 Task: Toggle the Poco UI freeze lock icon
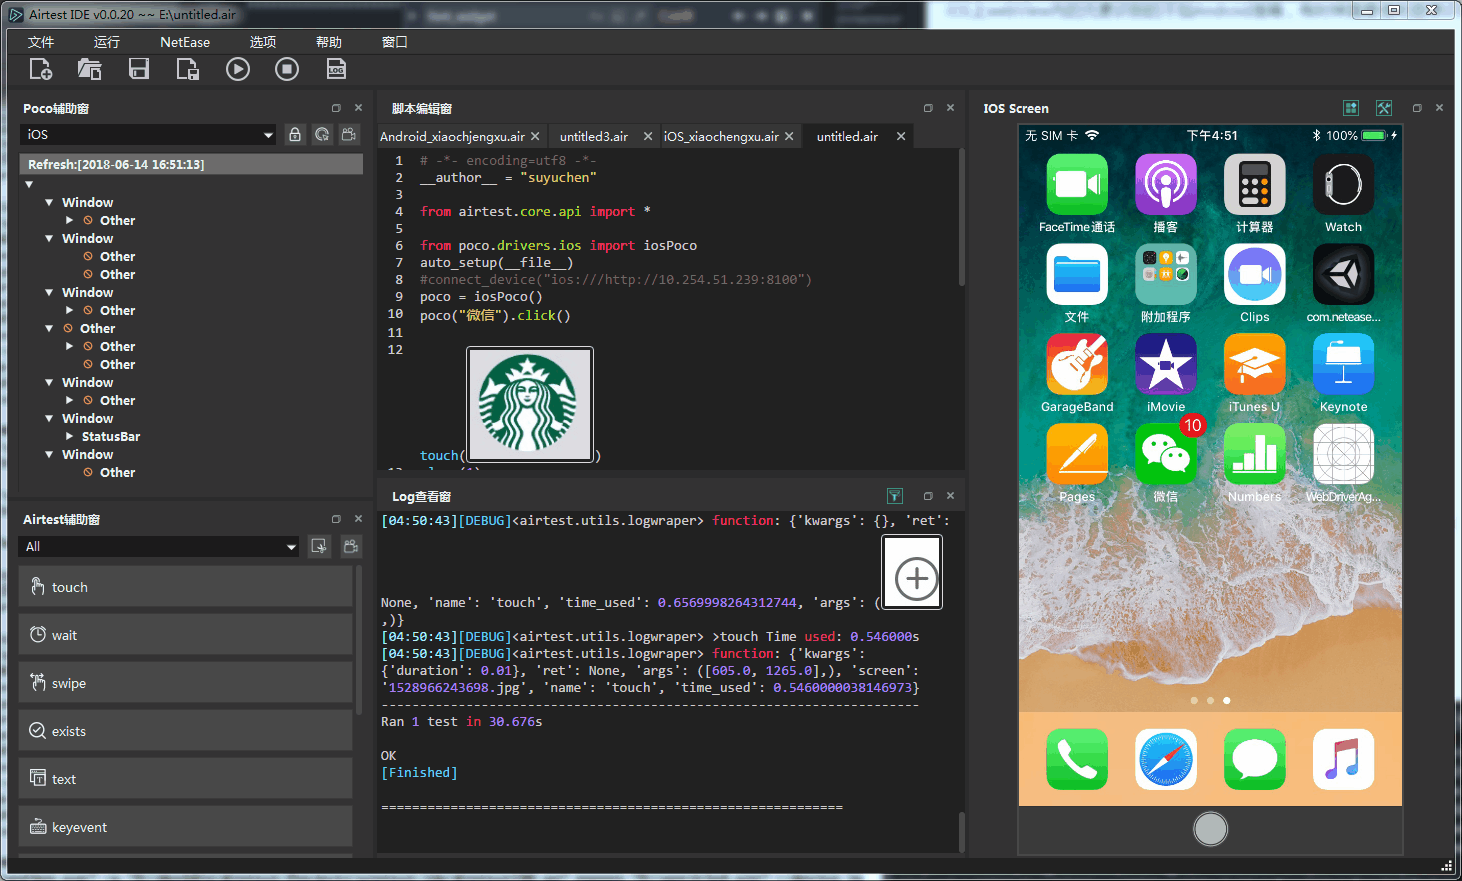[x=295, y=134]
